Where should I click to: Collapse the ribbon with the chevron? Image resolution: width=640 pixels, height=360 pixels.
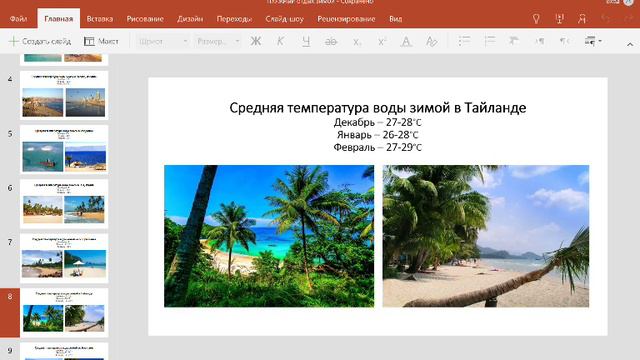tap(630, 44)
